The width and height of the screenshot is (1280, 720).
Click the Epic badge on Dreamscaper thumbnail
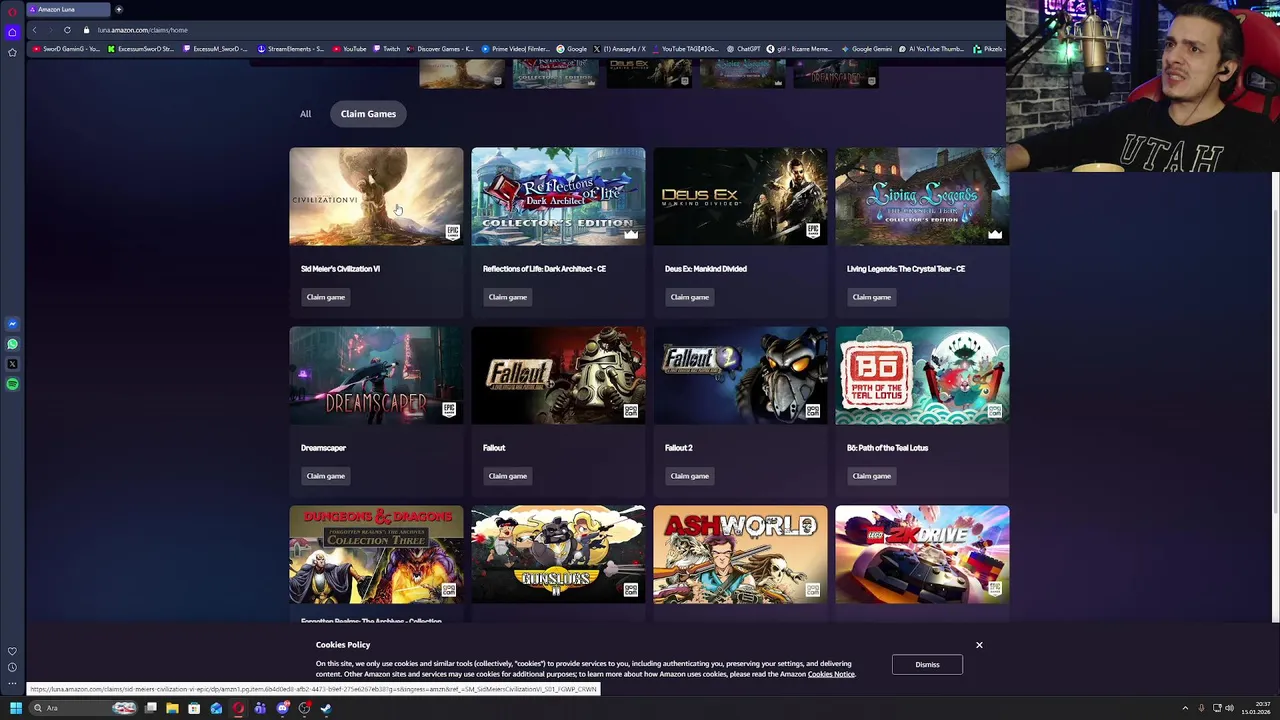(449, 410)
